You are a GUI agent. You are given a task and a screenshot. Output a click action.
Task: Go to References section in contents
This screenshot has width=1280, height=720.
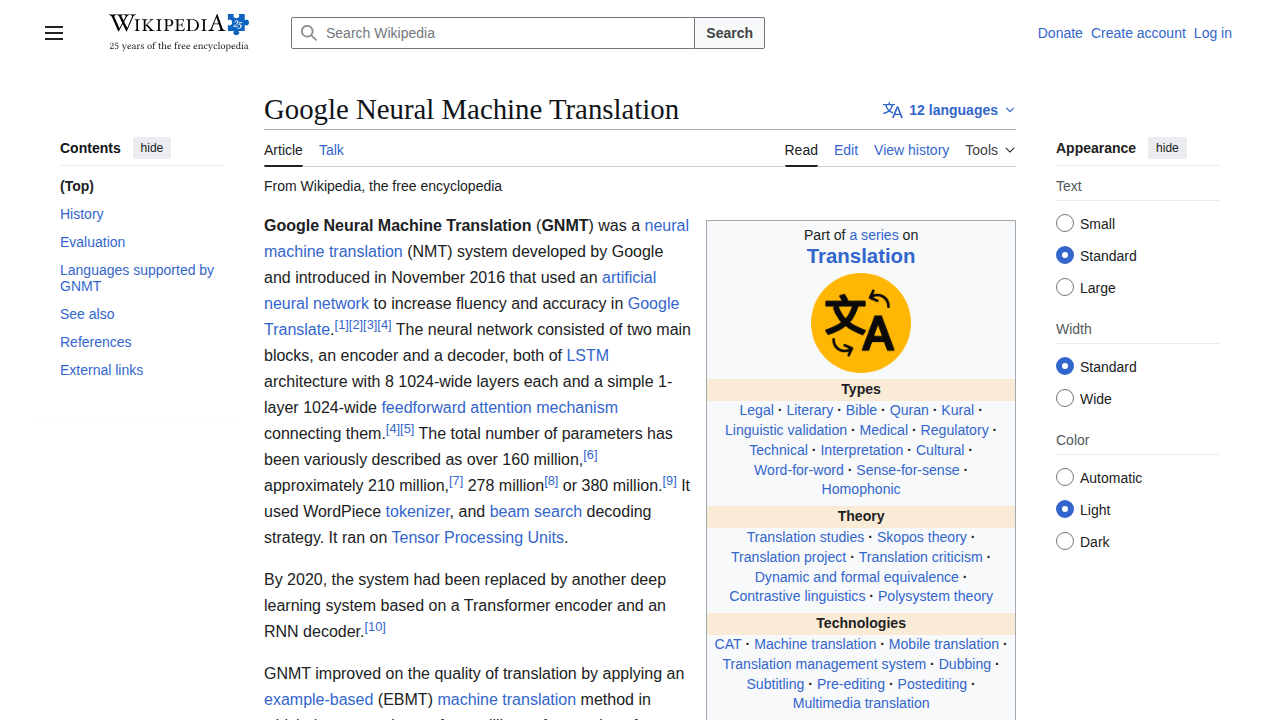[96, 342]
